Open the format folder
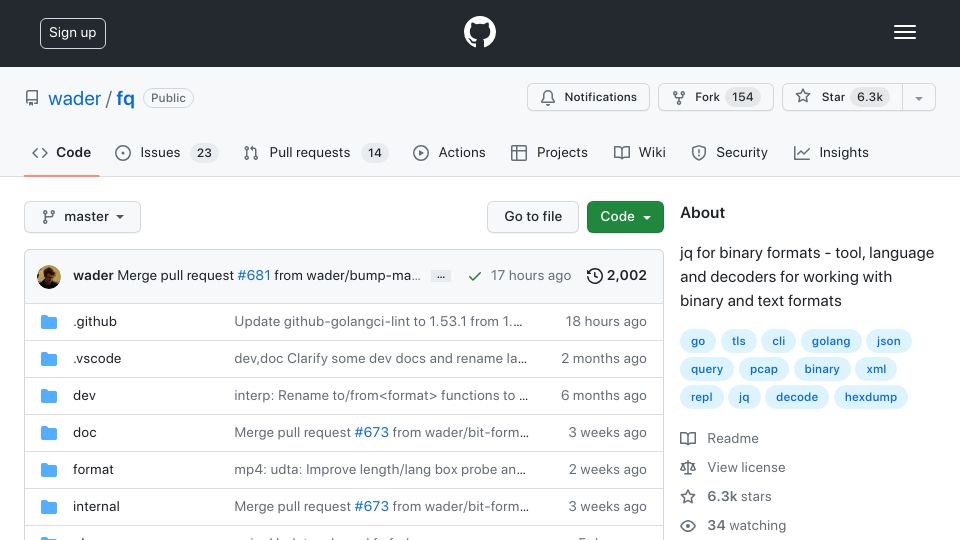The height and width of the screenshot is (540, 960). [x=93, y=470]
